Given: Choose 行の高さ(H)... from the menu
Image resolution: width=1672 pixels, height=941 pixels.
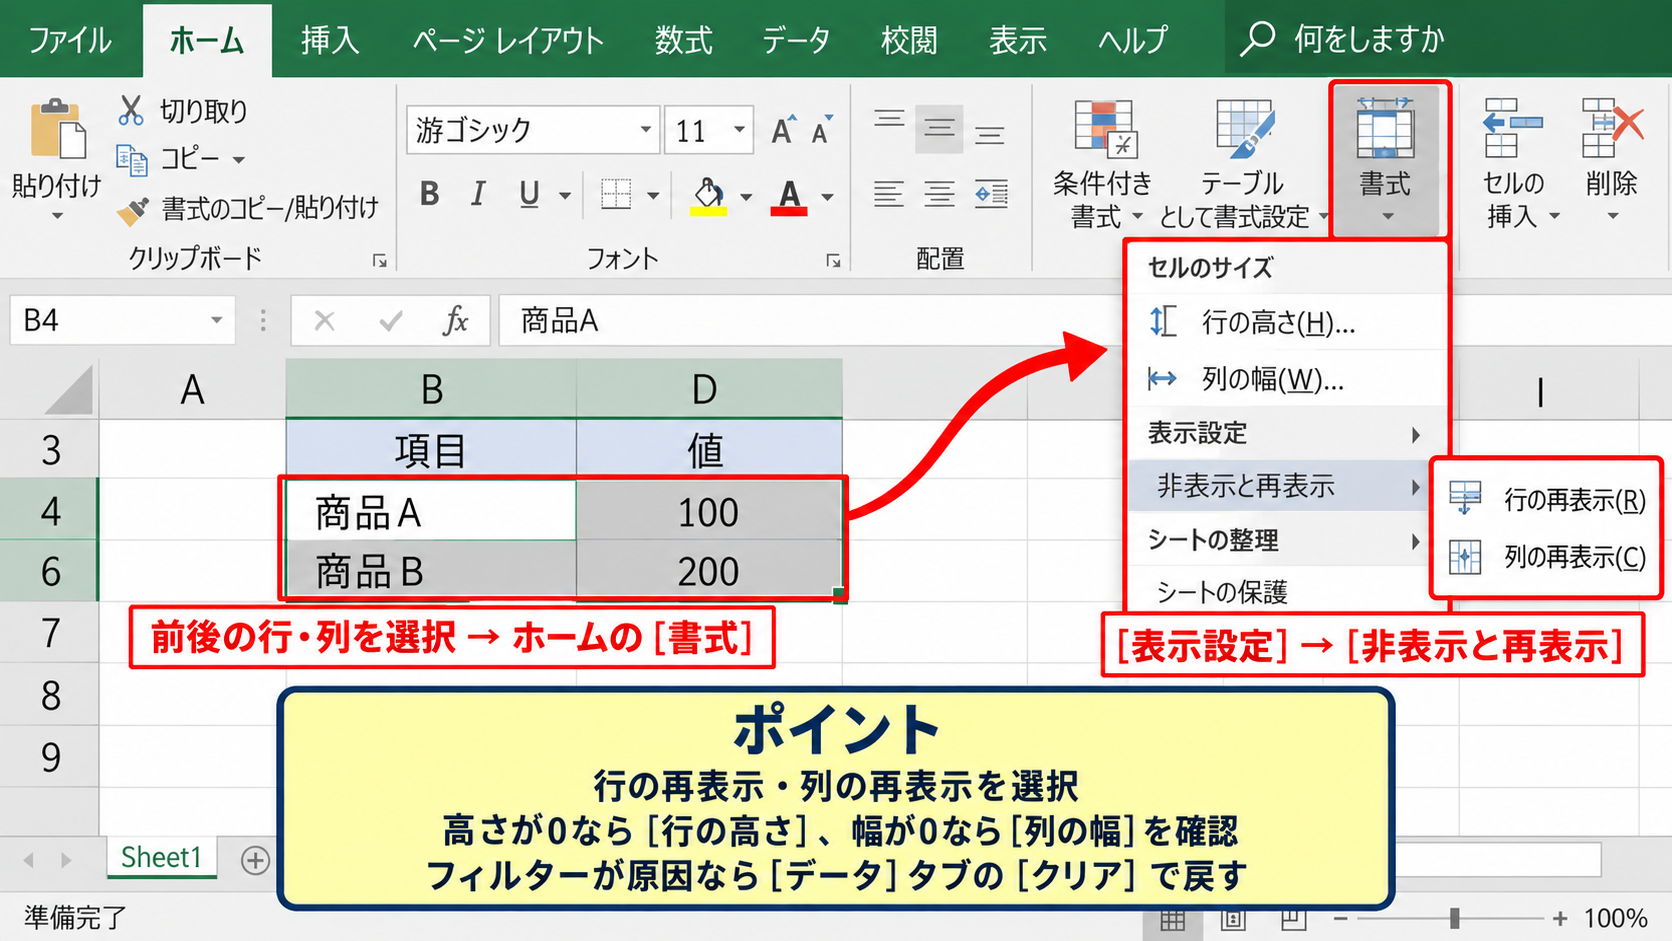Looking at the screenshot, I should tap(1287, 322).
